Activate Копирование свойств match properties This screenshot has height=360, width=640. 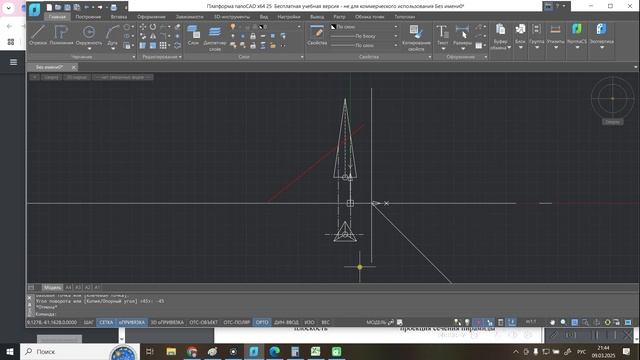click(x=416, y=38)
